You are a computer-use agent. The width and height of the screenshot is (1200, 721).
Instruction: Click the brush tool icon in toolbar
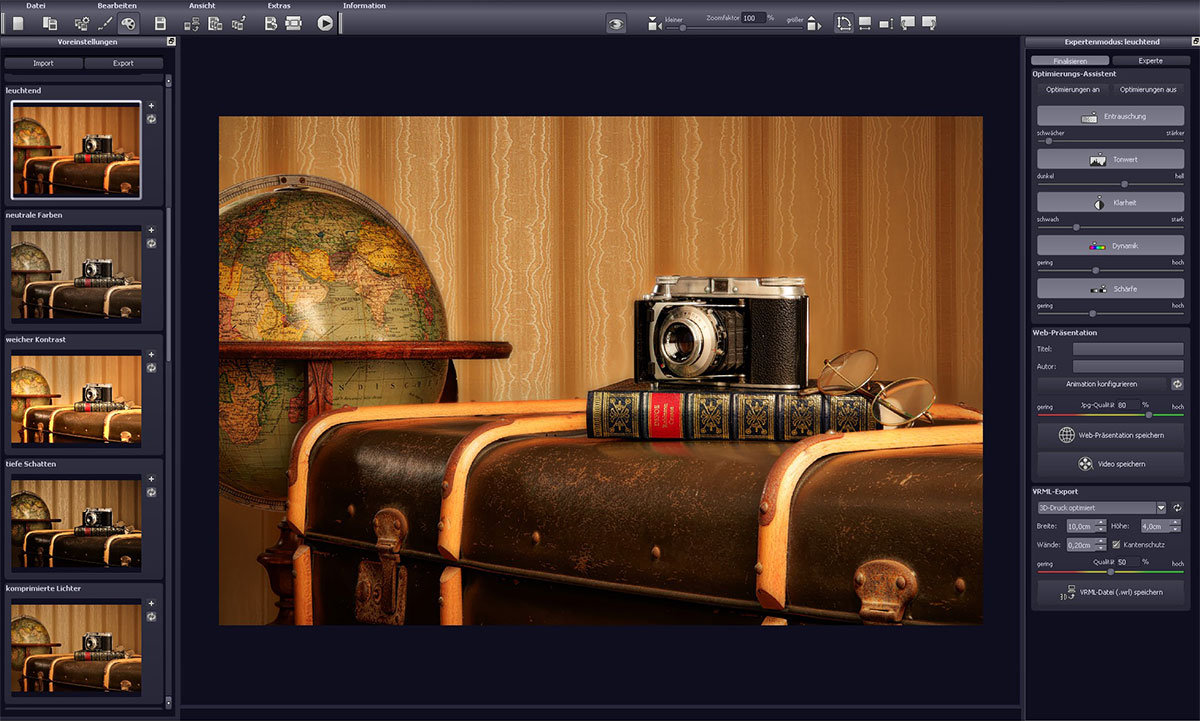[104, 23]
